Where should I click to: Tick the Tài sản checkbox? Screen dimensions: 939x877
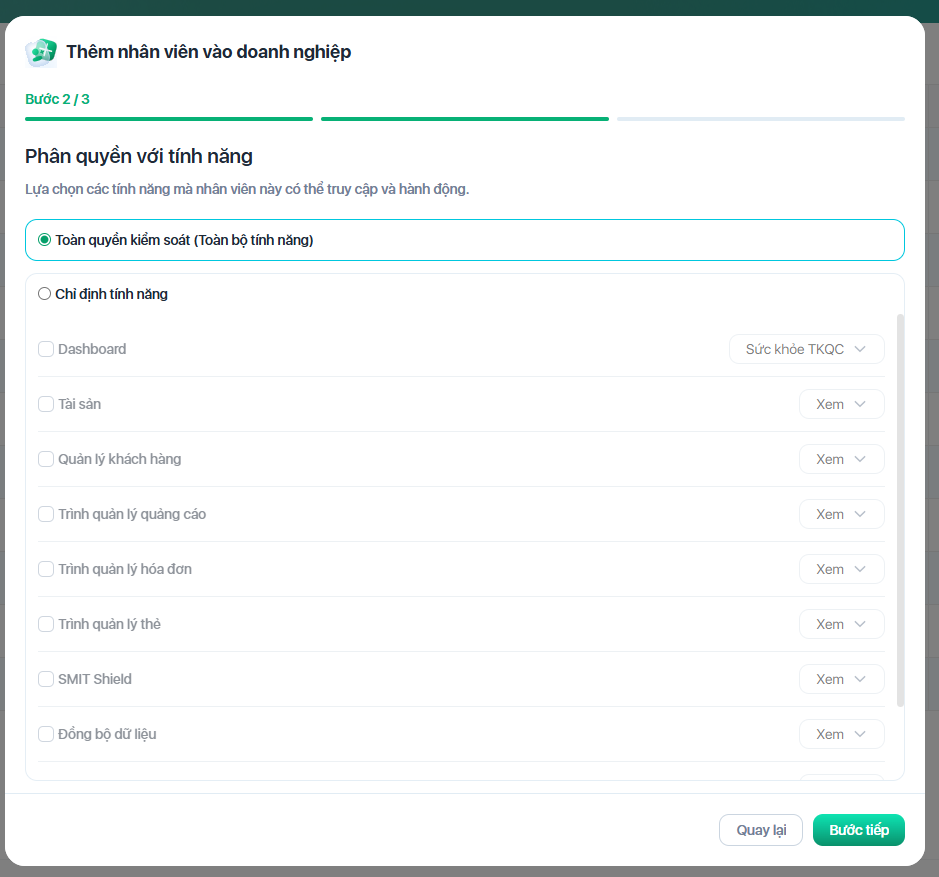click(x=46, y=404)
